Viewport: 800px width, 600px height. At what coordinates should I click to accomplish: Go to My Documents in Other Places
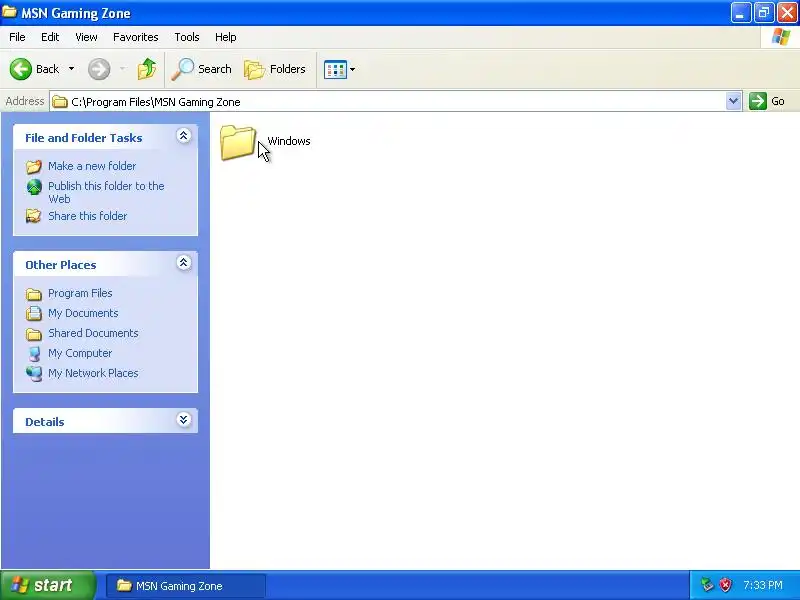[83, 313]
